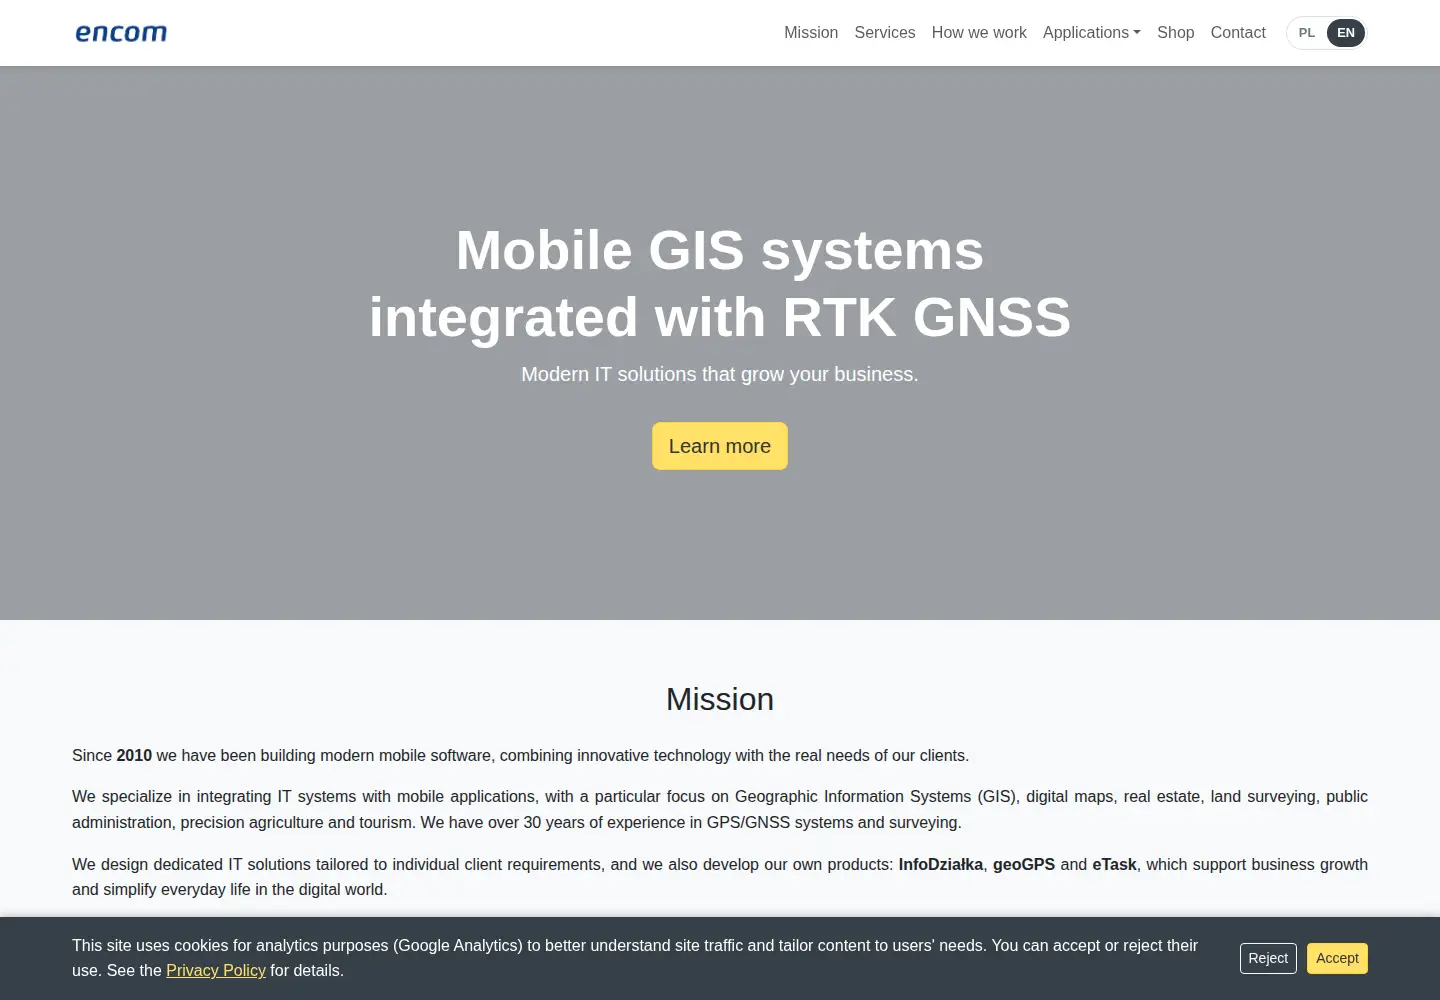Screen dimensions: 1440x1000
Task: Expand the Applications dropdown menu
Action: [x=1092, y=33]
